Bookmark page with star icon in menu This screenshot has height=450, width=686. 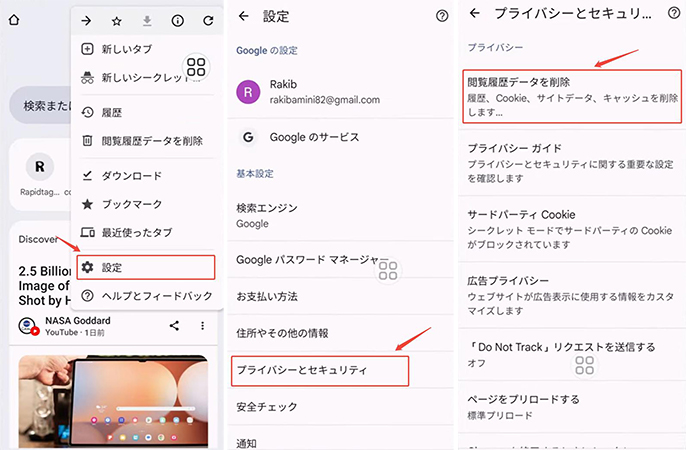pos(116,21)
